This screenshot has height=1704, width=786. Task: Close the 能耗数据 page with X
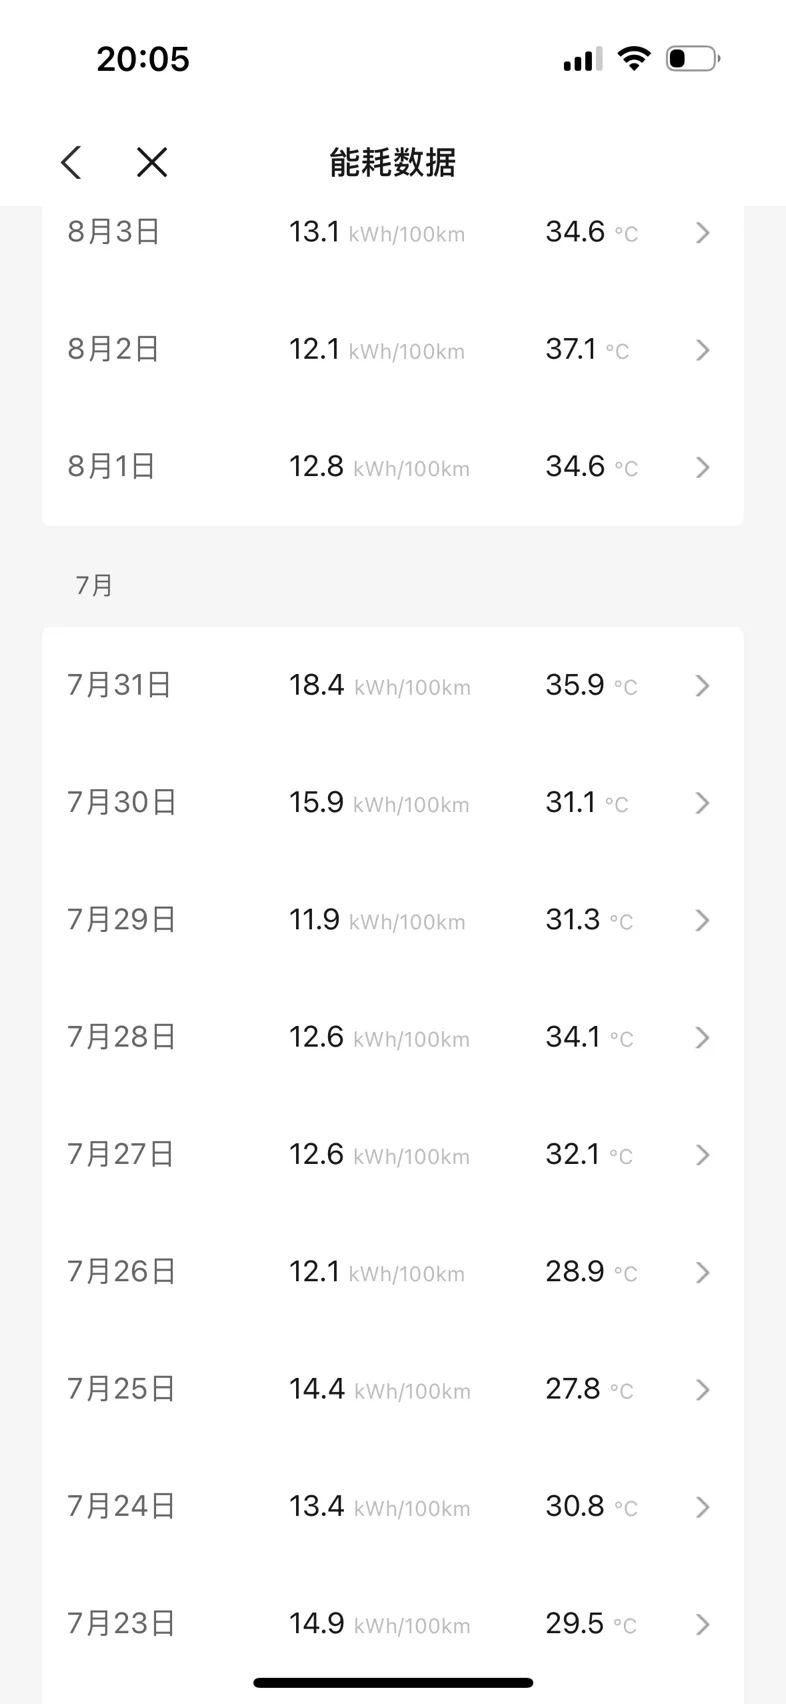pos(152,162)
